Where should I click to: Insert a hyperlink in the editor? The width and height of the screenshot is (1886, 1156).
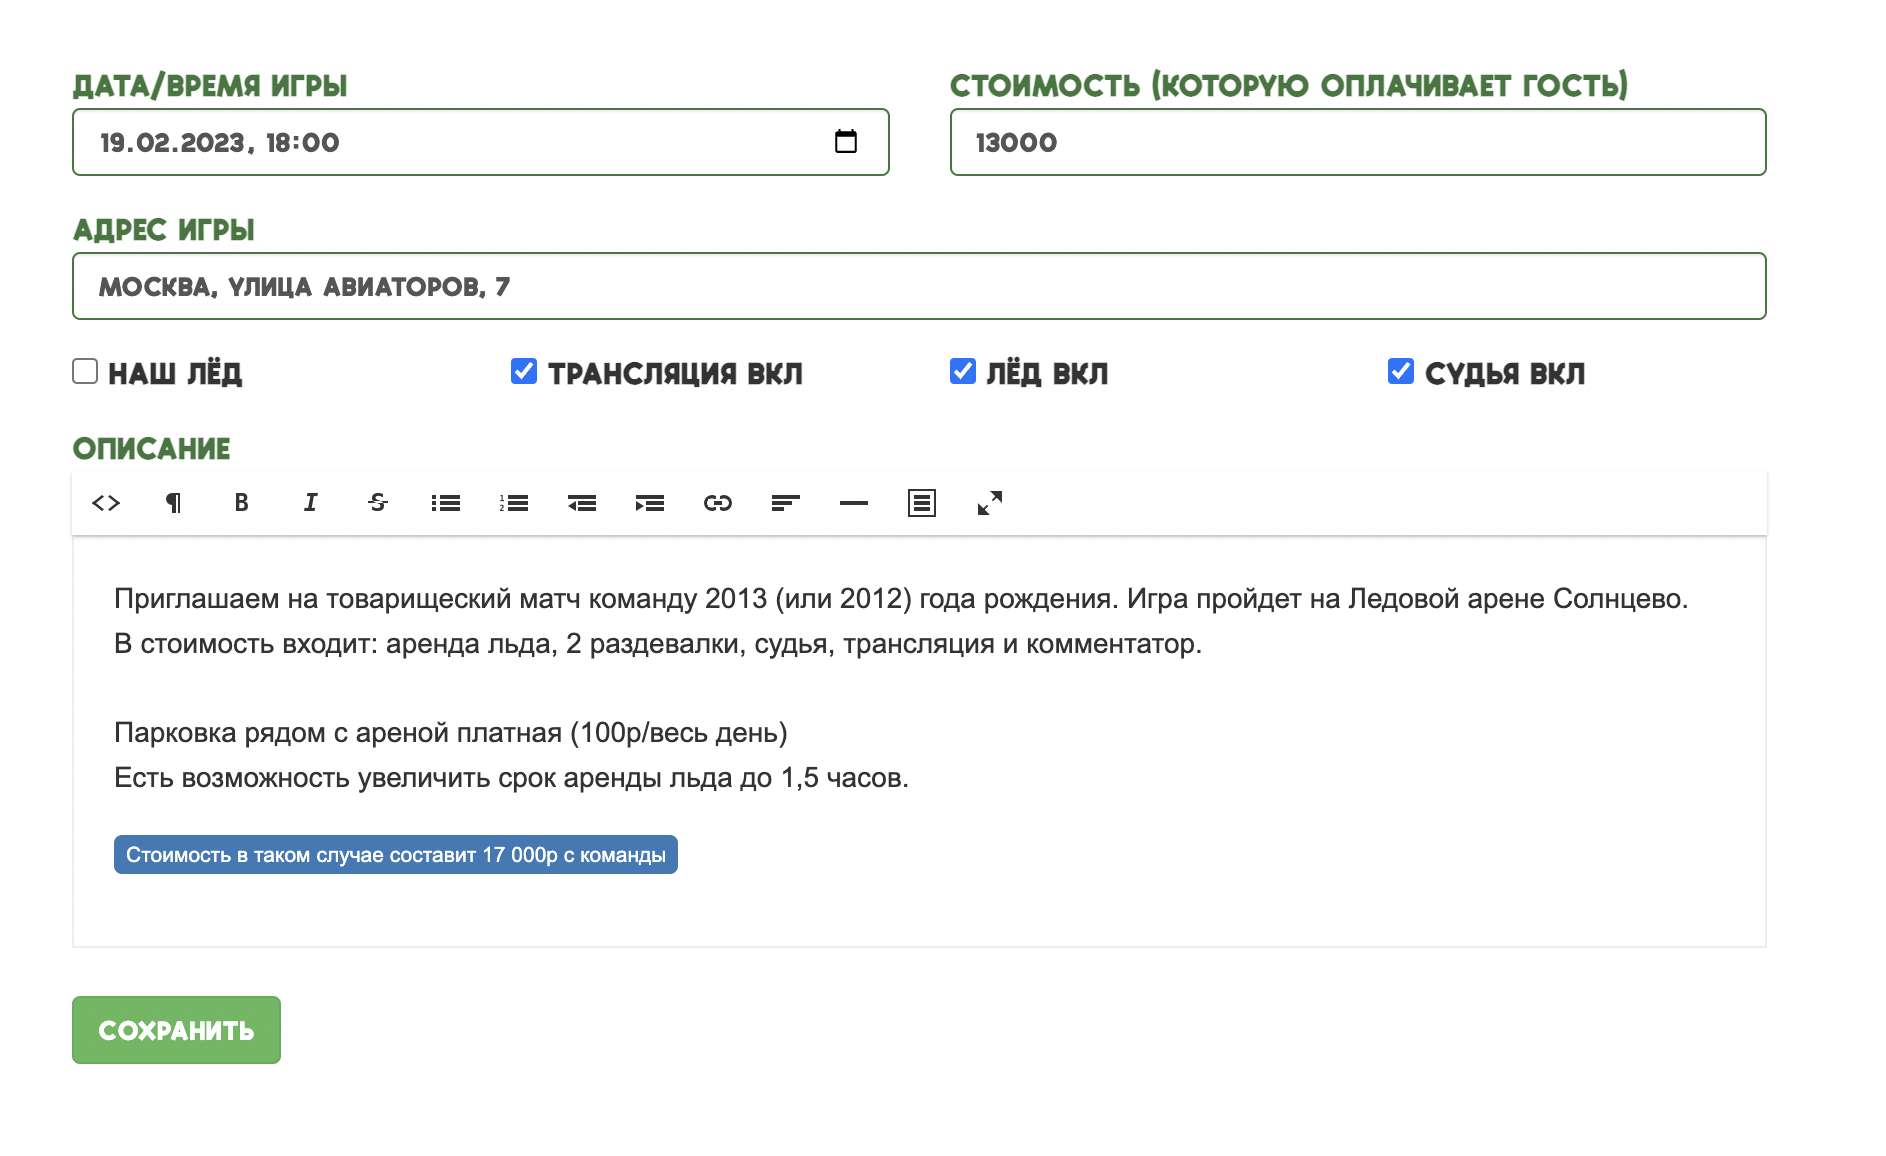(x=718, y=503)
